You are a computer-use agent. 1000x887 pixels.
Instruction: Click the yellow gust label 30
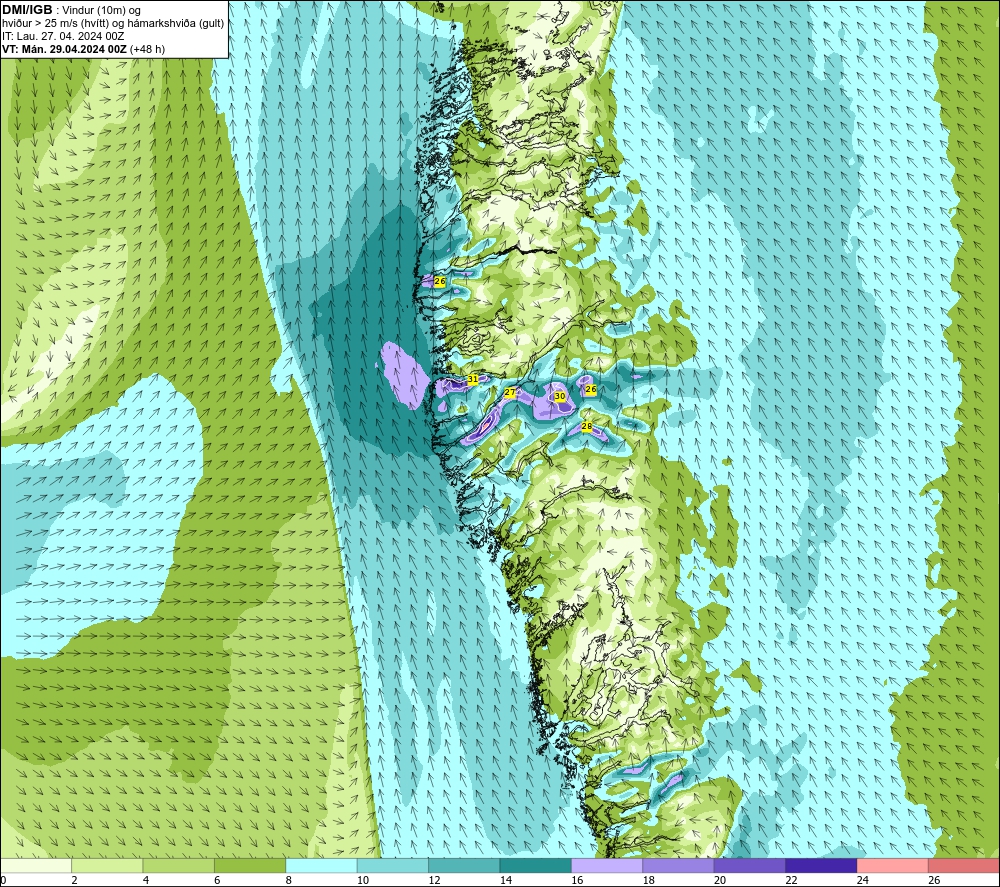pyautogui.click(x=560, y=396)
